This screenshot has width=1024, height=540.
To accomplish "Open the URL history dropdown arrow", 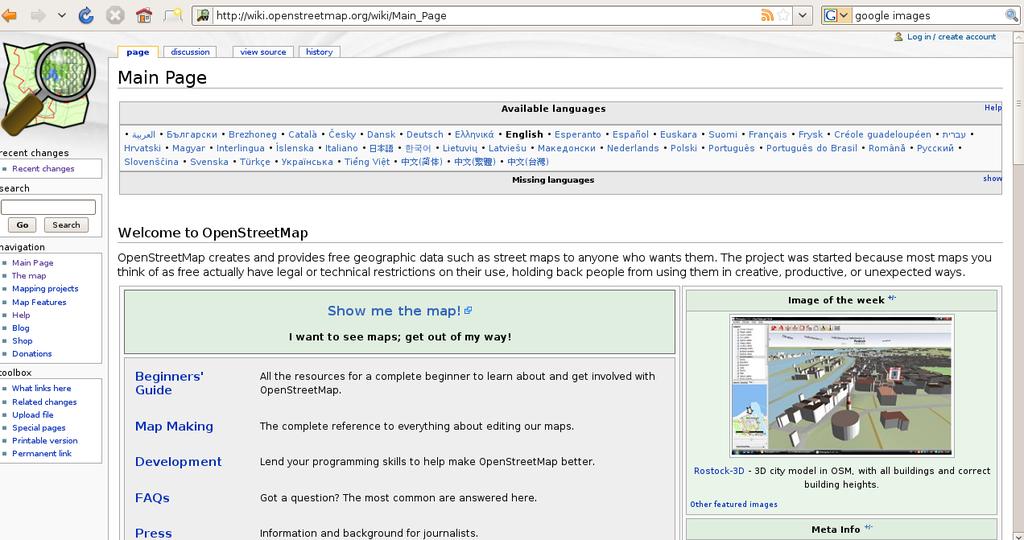I will click(803, 15).
